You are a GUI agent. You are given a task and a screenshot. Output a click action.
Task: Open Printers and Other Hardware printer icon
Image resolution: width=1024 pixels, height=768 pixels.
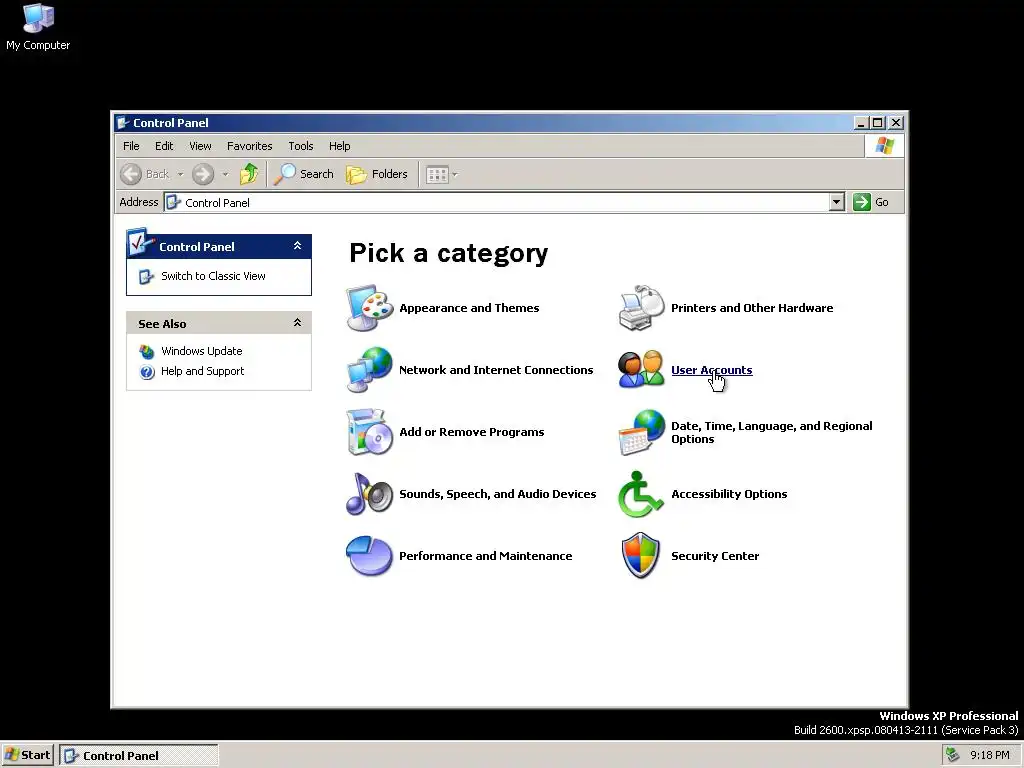tap(641, 308)
